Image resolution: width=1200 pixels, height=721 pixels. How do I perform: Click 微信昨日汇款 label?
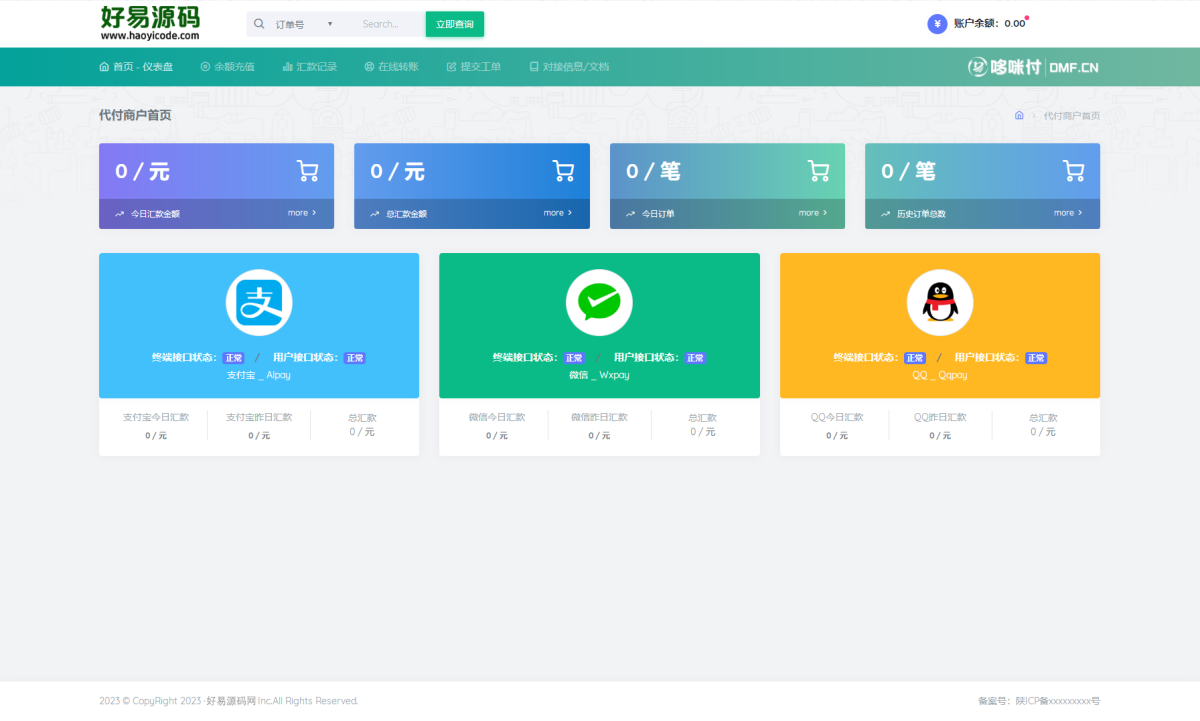coord(599,417)
